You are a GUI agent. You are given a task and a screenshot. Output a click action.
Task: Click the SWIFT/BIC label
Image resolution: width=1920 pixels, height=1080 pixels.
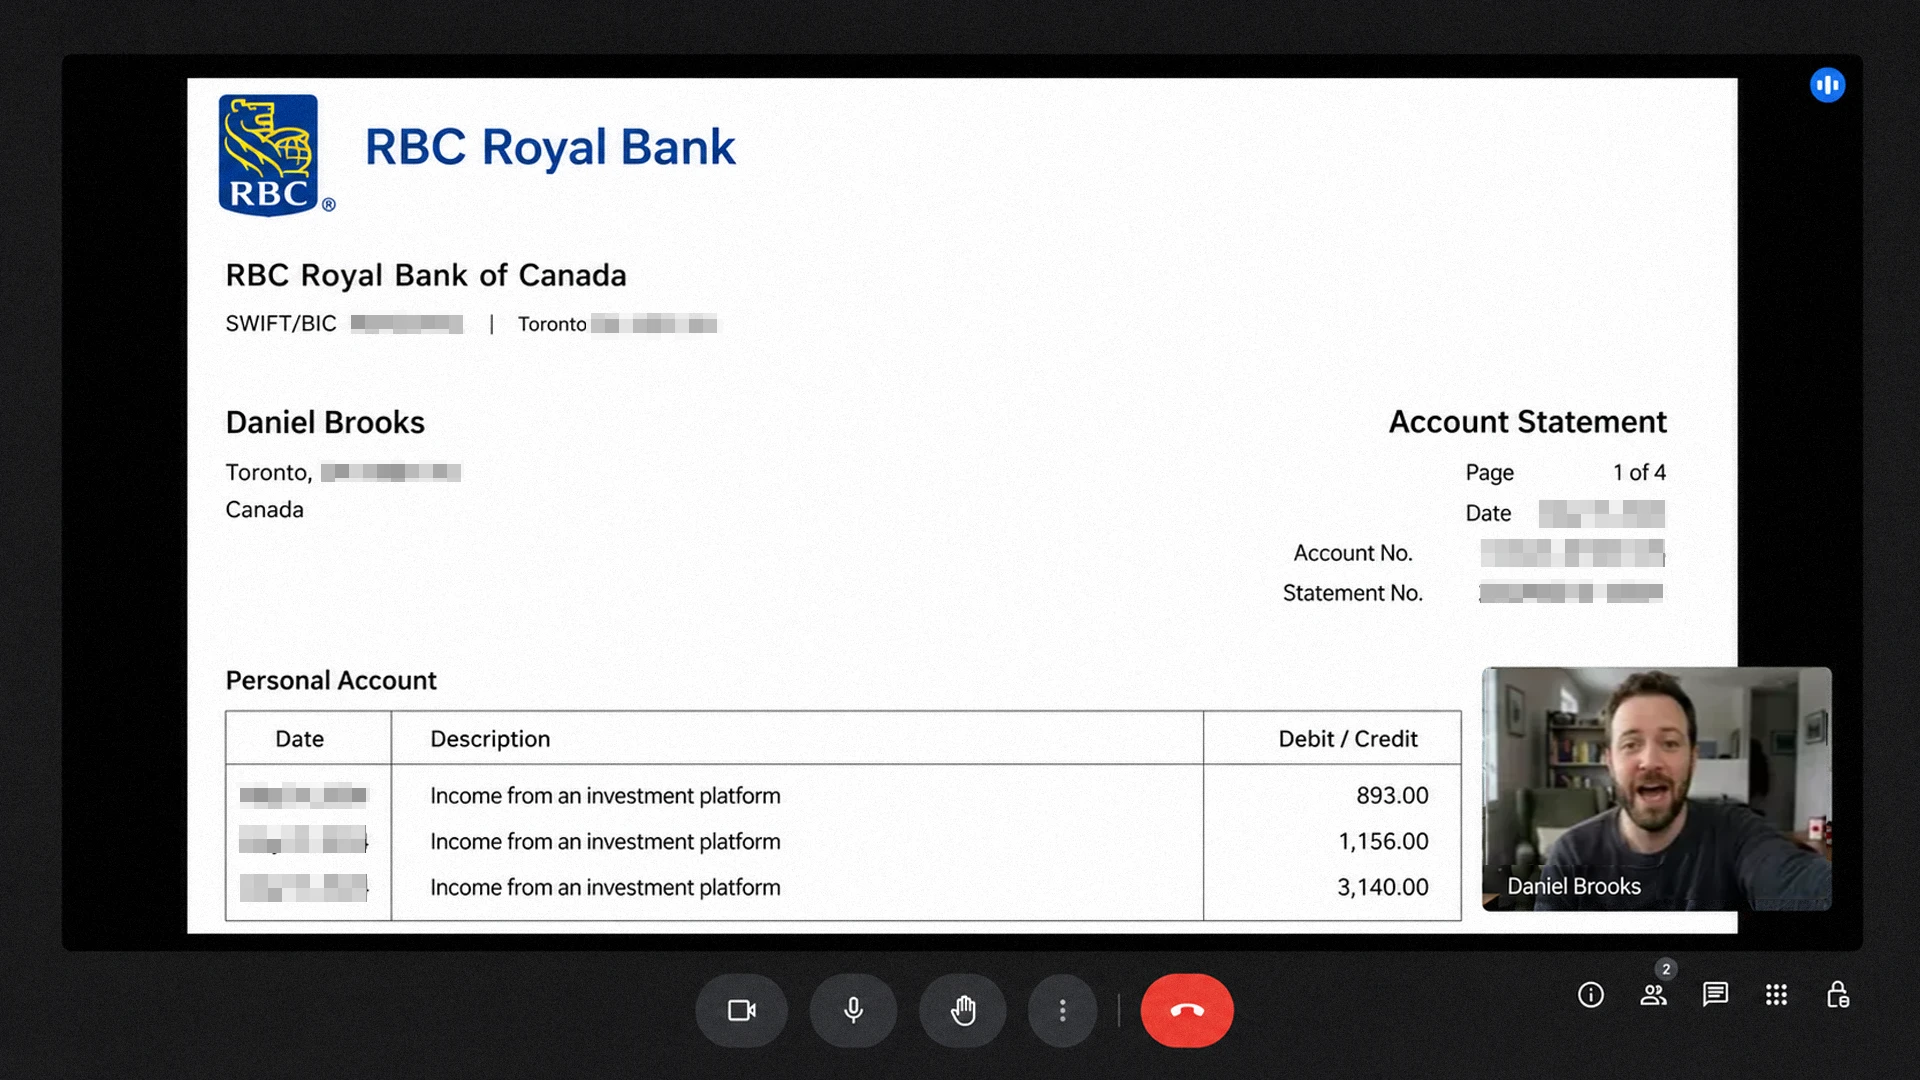coord(281,324)
